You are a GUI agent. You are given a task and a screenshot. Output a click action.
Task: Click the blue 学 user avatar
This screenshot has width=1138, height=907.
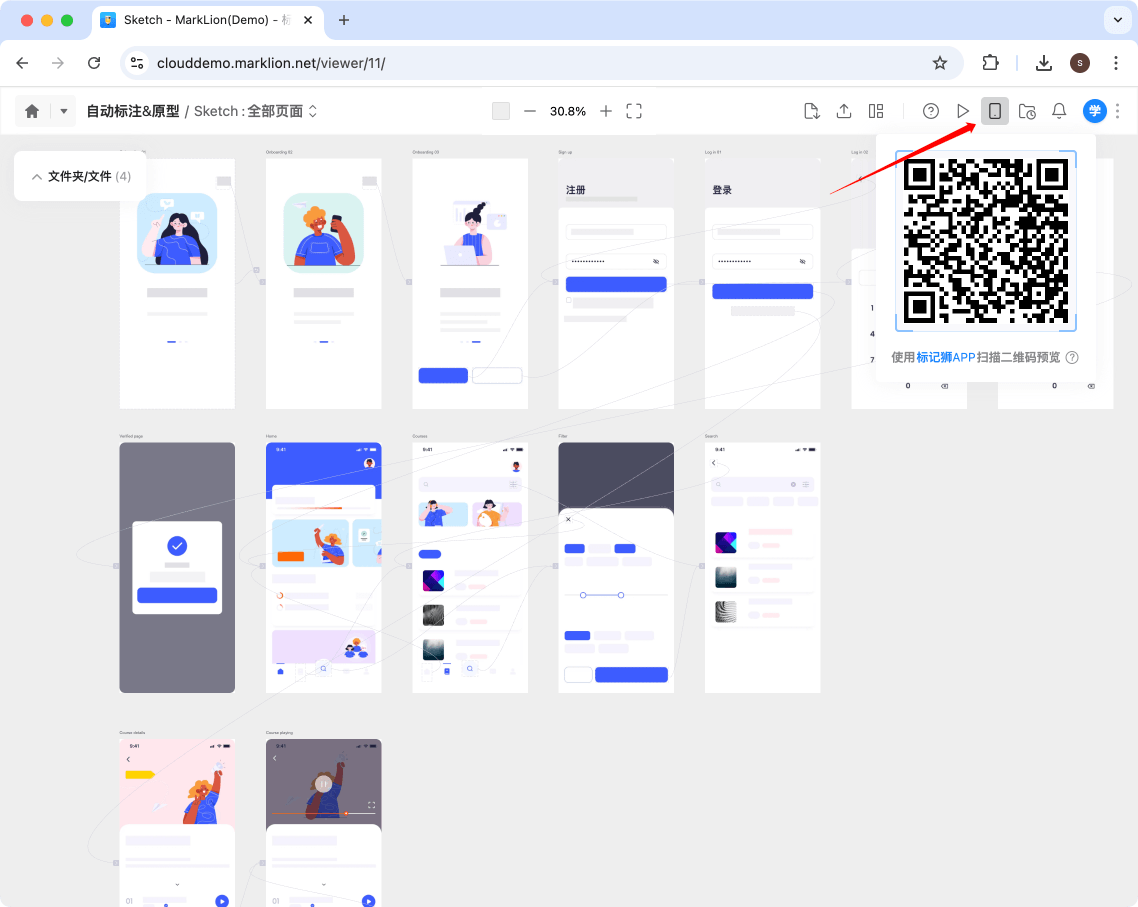[x=1094, y=111]
